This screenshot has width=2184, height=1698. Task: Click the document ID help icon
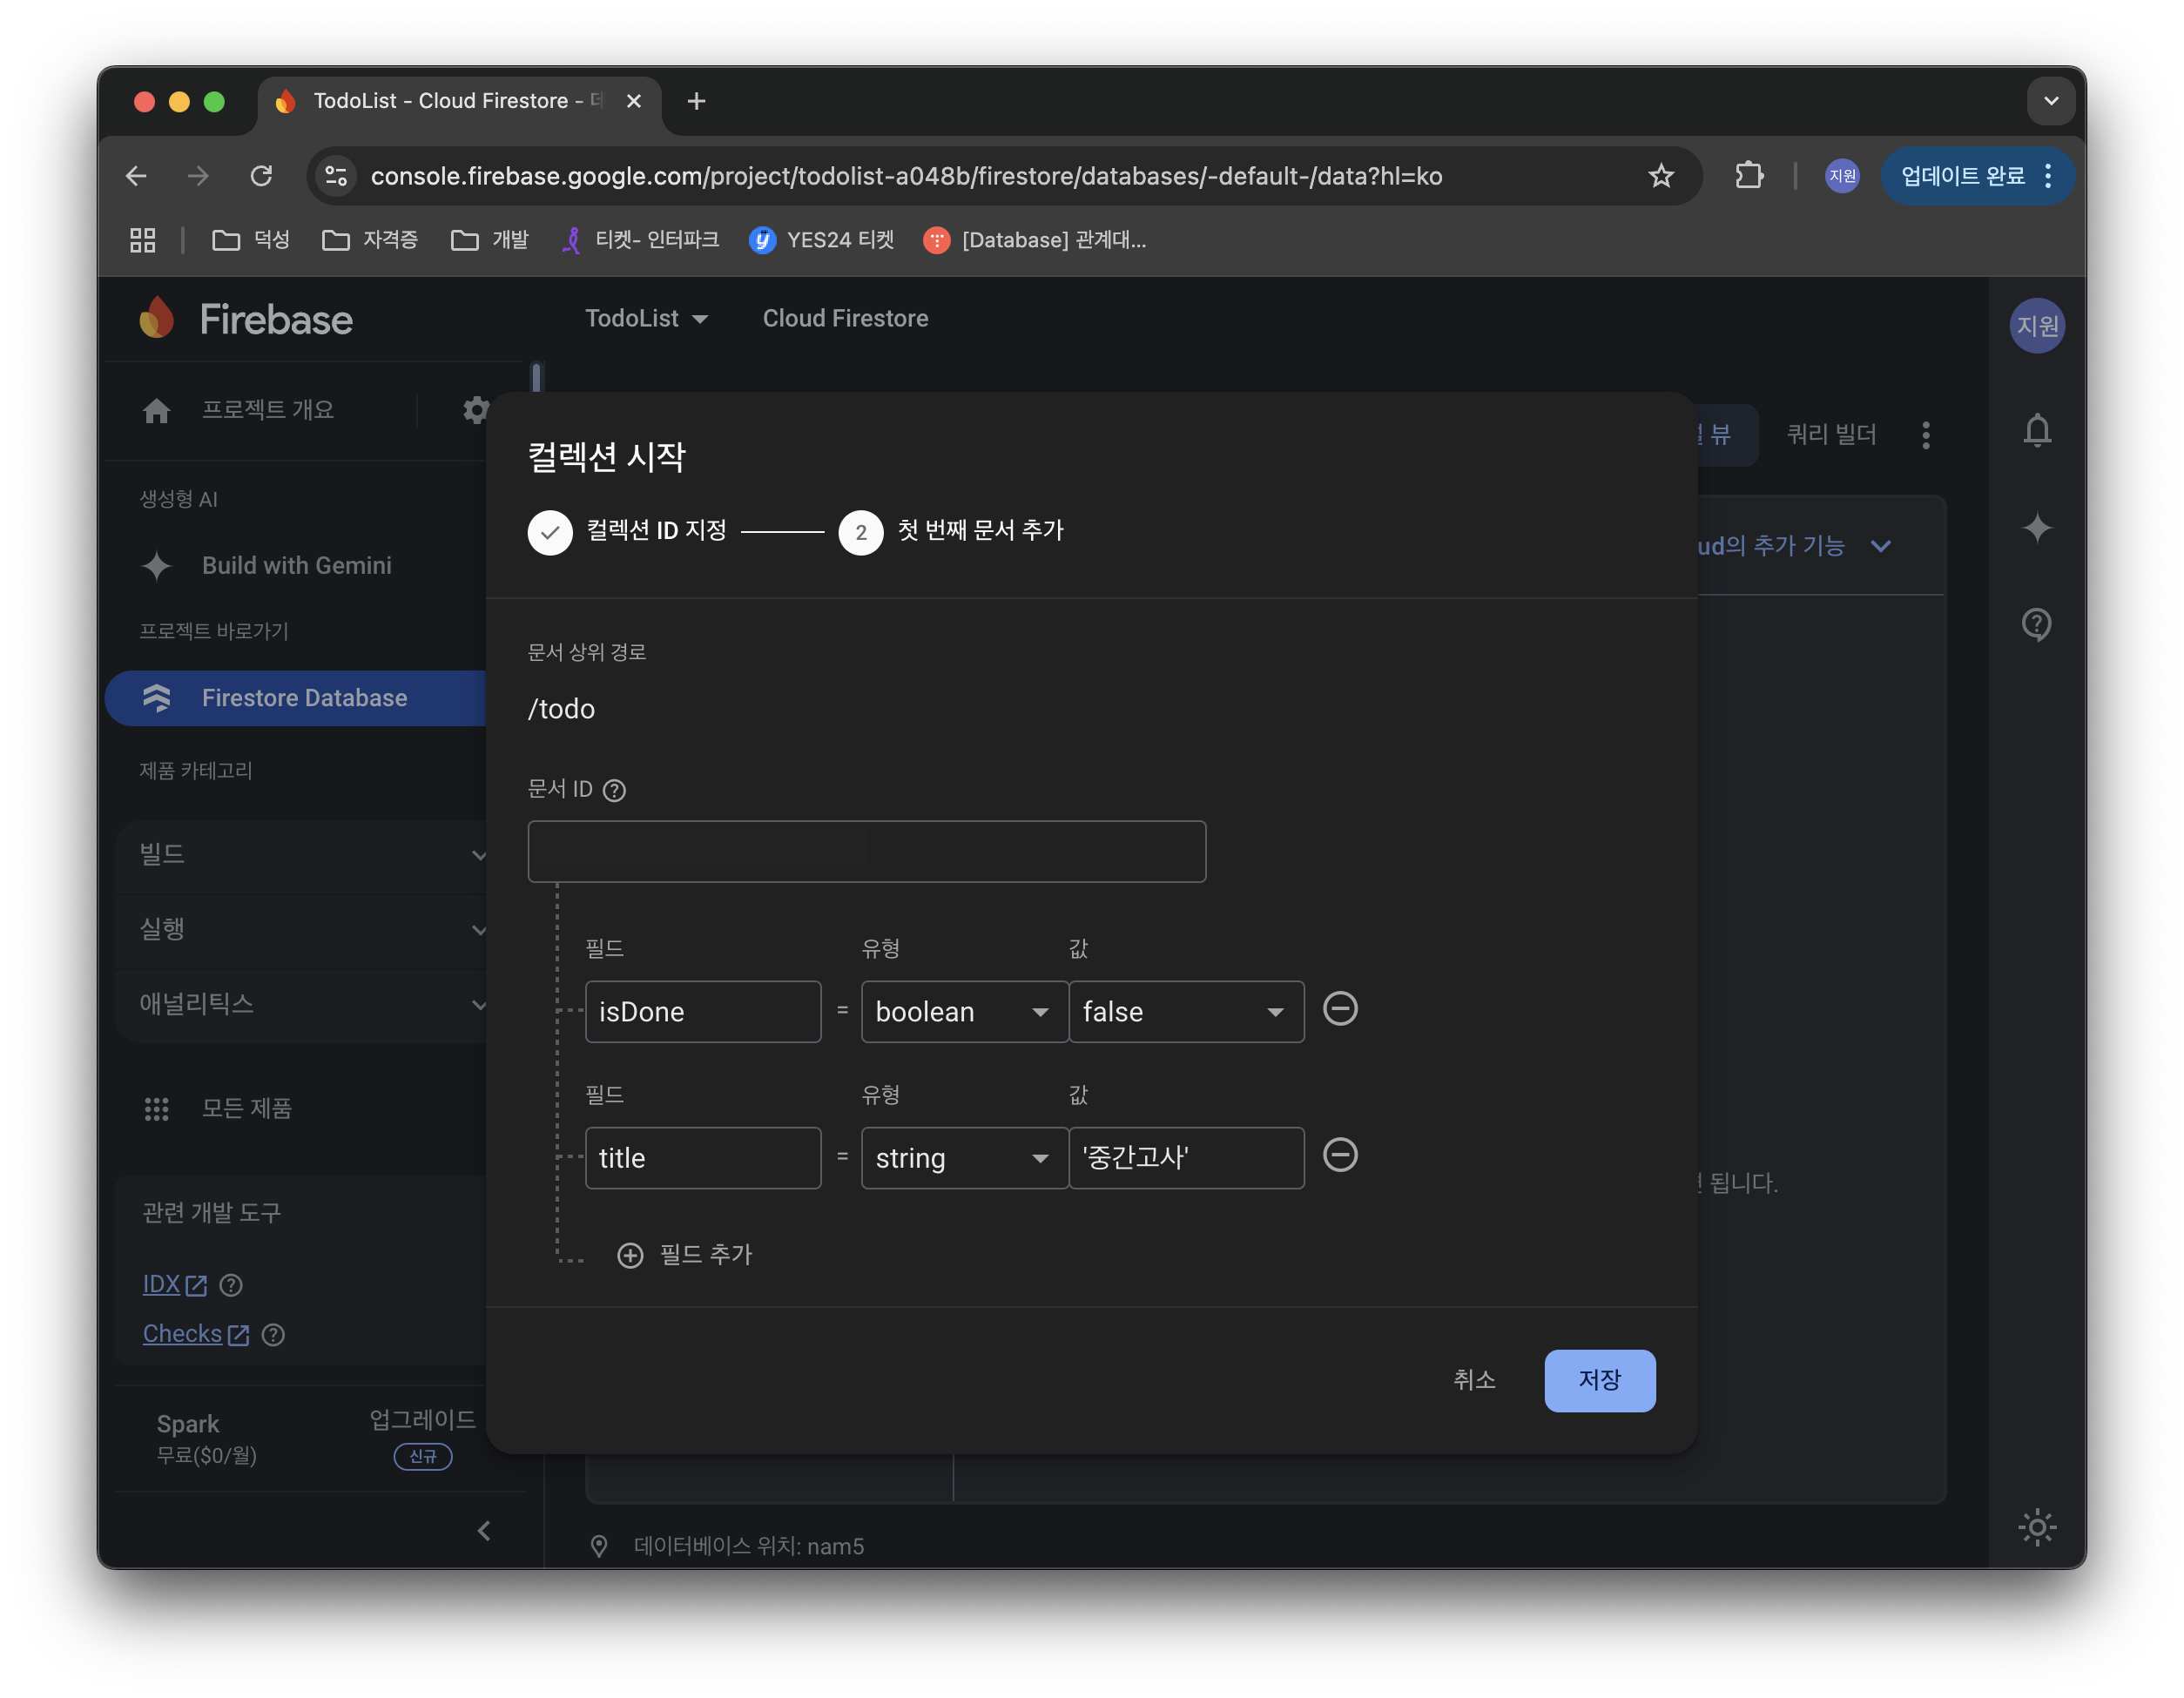(614, 791)
